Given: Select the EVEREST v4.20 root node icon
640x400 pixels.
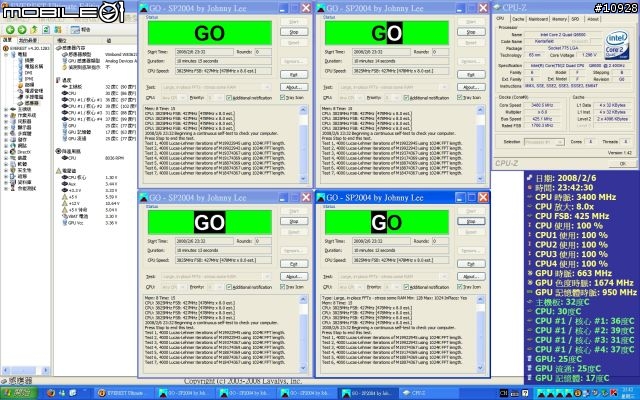Looking at the screenshot, I should tap(6, 48).
